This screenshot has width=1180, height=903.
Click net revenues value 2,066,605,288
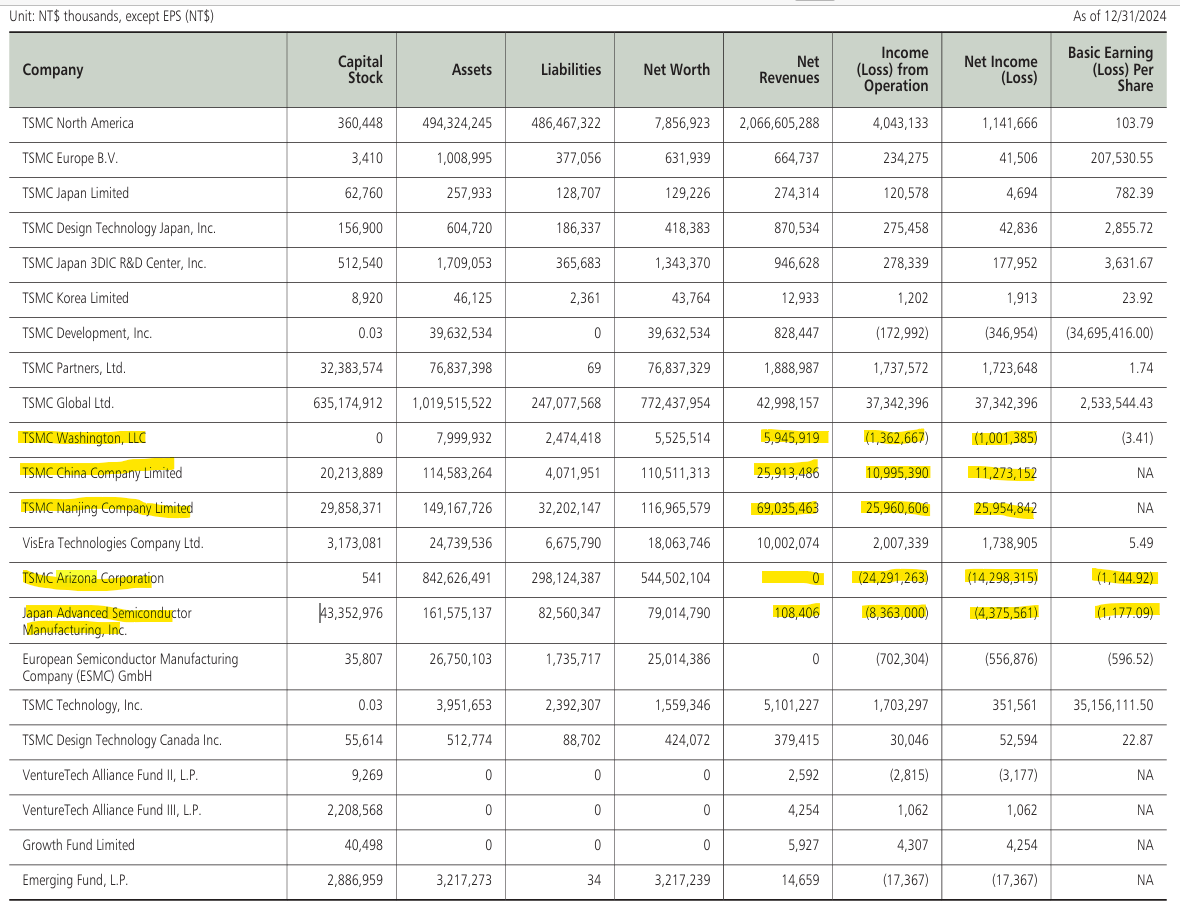click(x=779, y=123)
